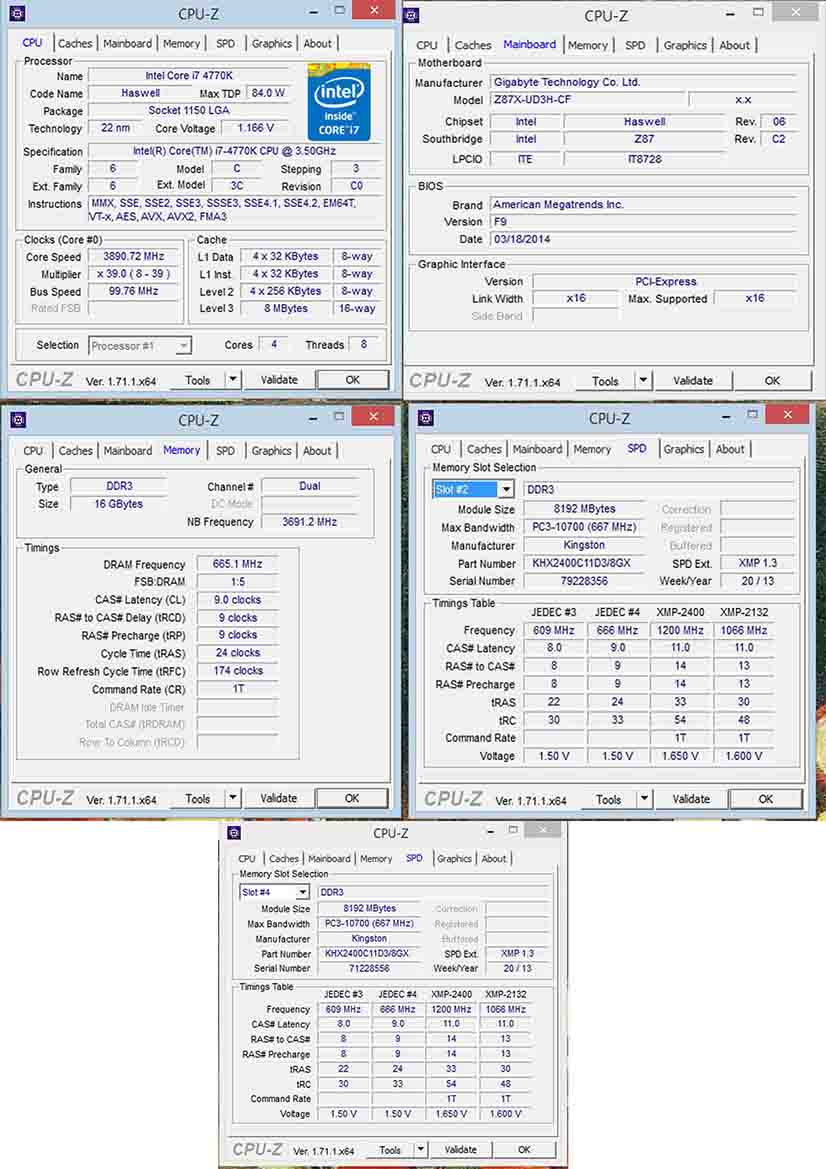Screen dimensions: 826x1169
Task: Click the NB Frequency value 3691.2 MHz
Action: click(x=309, y=522)
